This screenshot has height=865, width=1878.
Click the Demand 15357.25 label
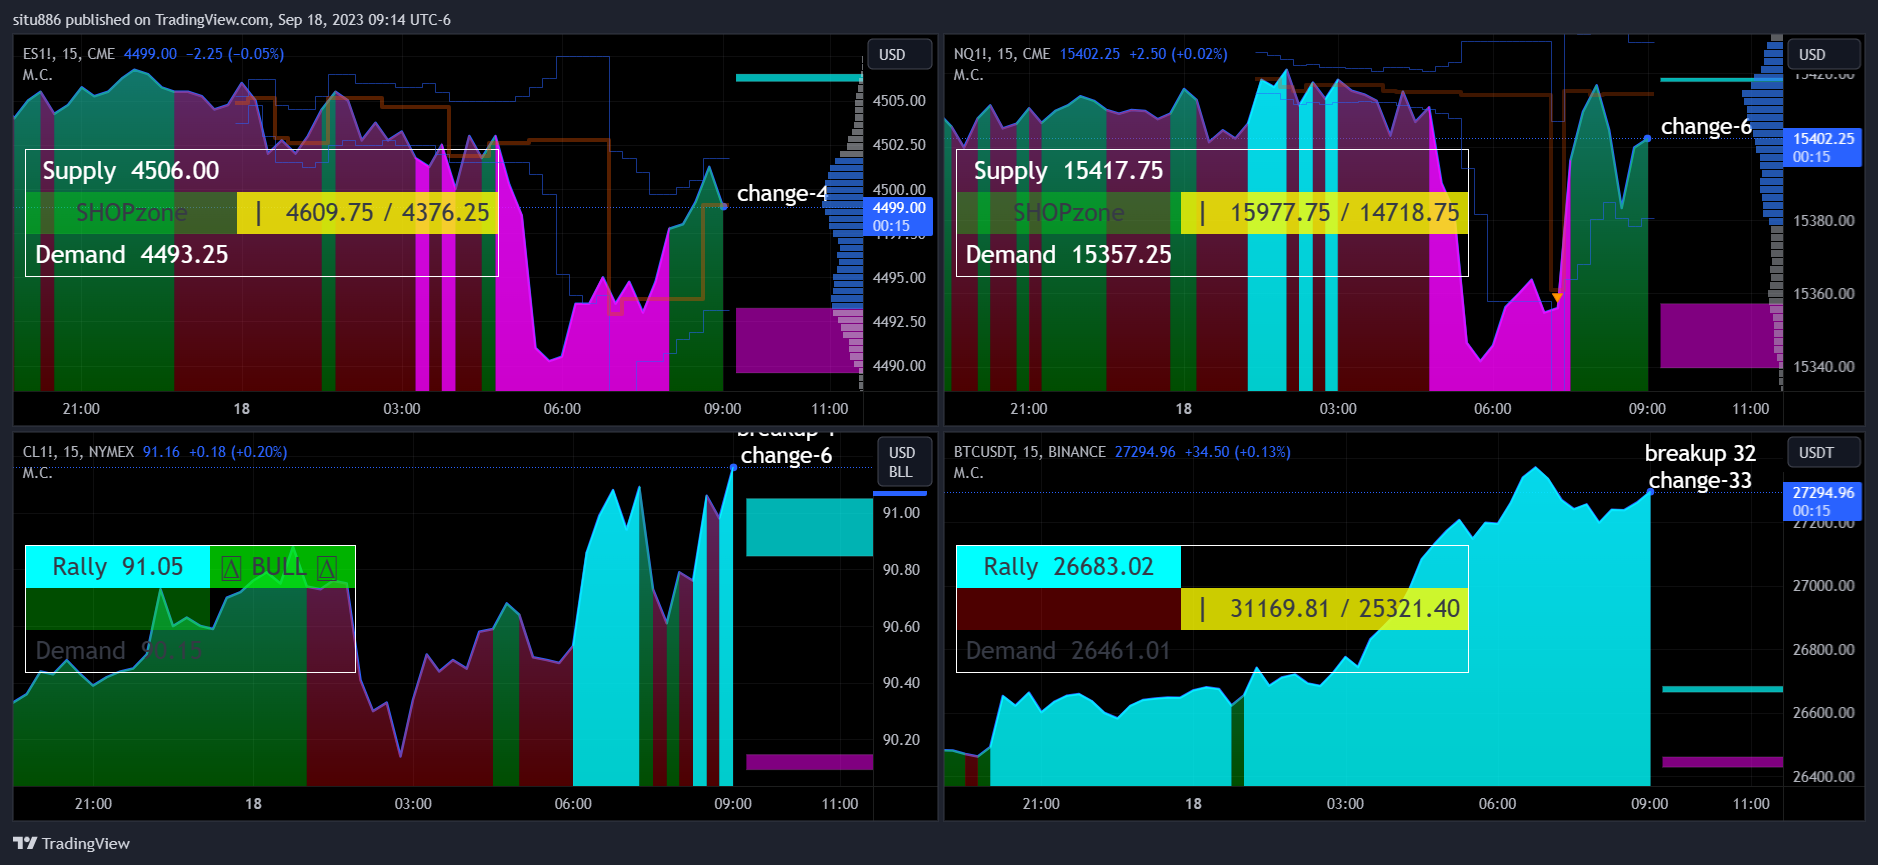(1069, 255)
